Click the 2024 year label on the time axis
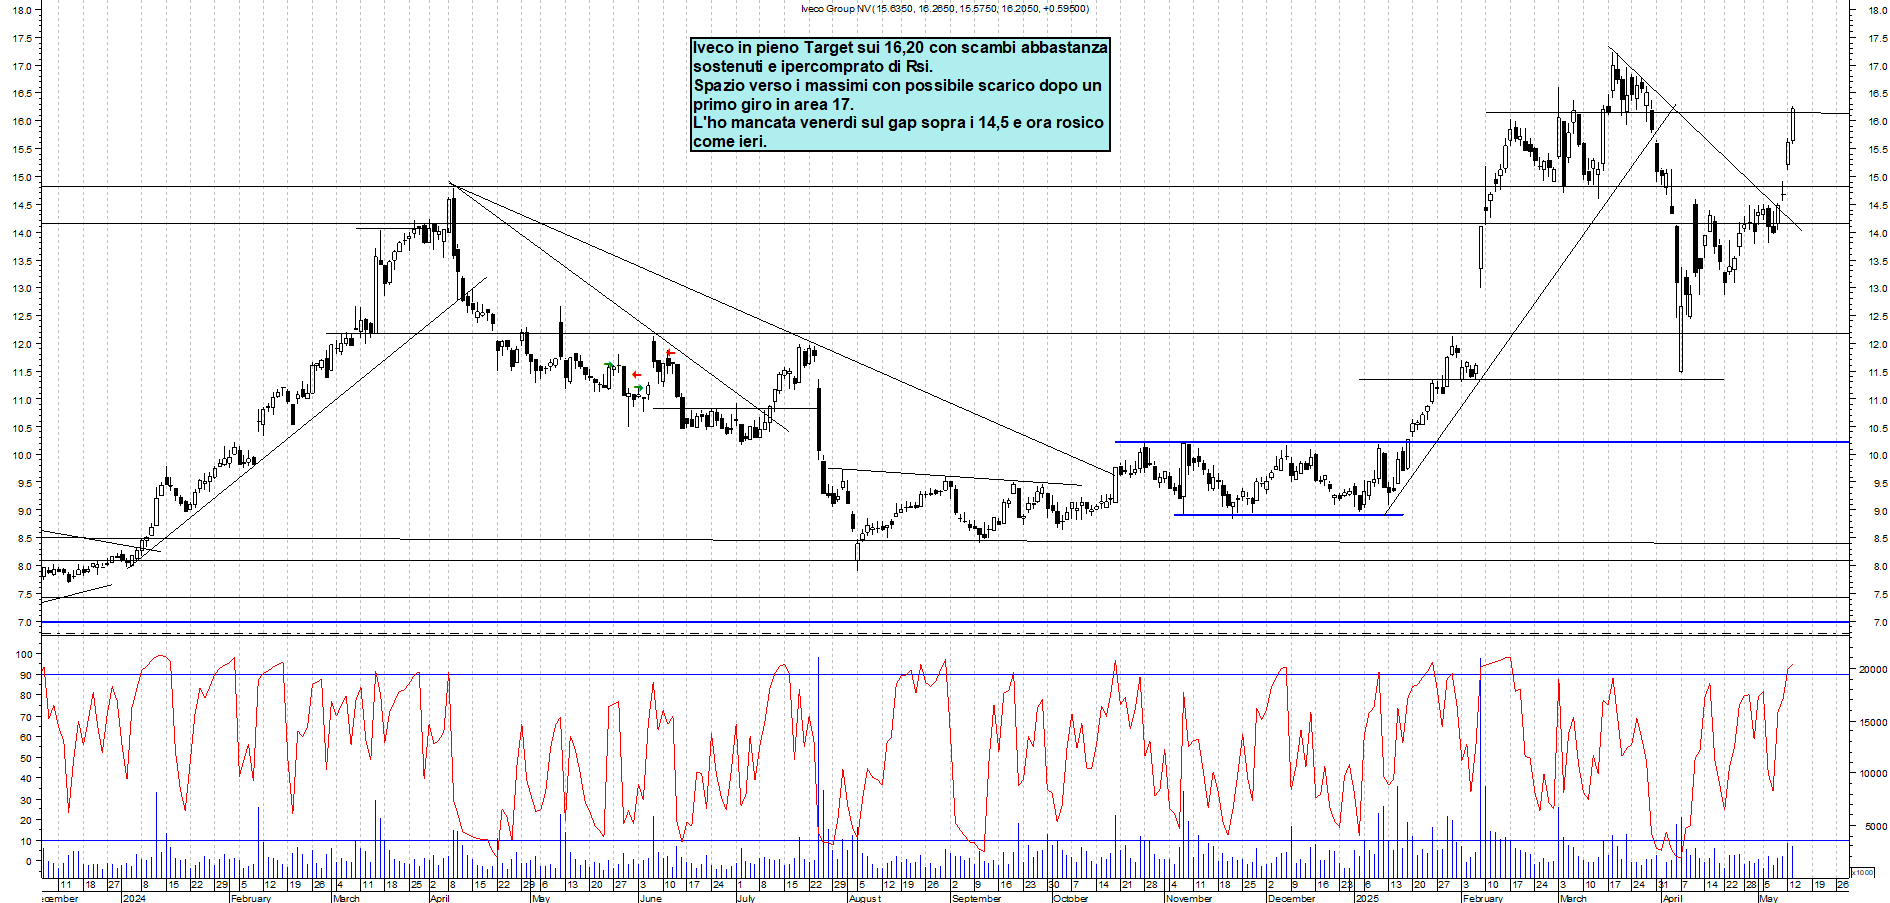This screenshot has width=1890, height=903. [134, 898]
